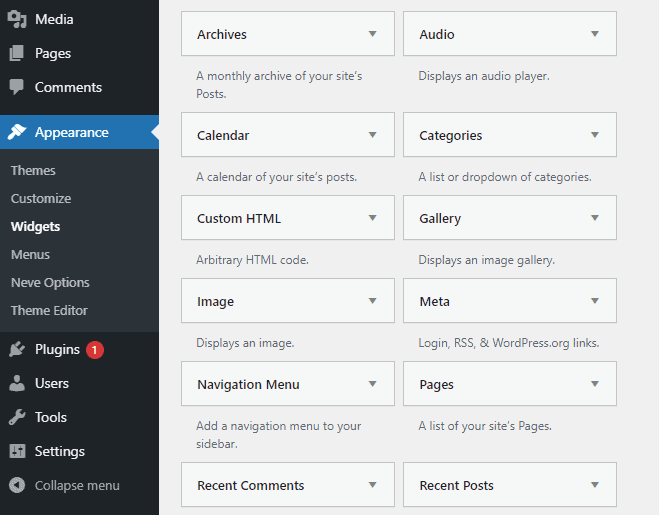Image resolution: width=659 pixels, height=515 pixels.
Task: Expand the Audio widget arrow
Action: (595, 34)
